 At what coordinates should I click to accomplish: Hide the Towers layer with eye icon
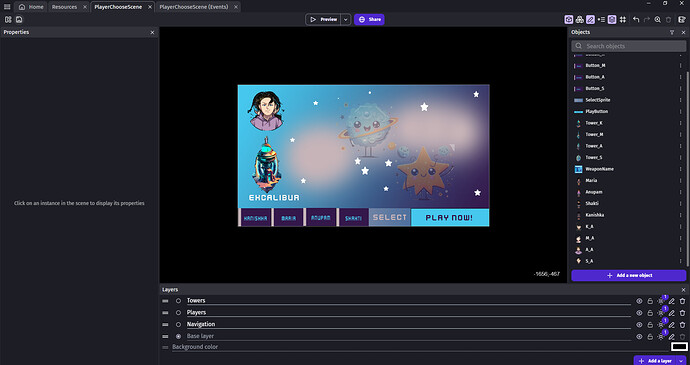point(639,301)
